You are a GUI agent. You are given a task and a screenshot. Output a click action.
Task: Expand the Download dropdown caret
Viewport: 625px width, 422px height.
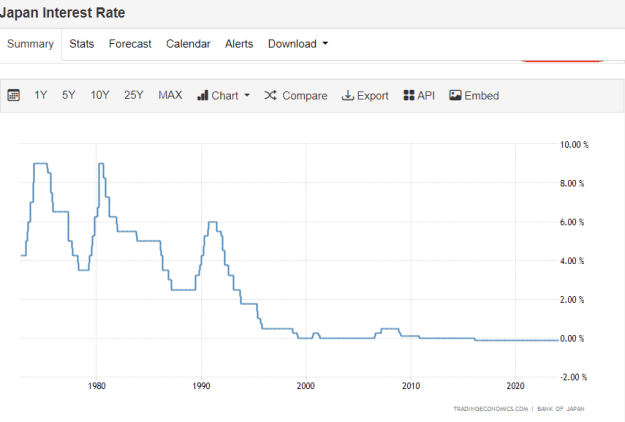coord(325,43)
